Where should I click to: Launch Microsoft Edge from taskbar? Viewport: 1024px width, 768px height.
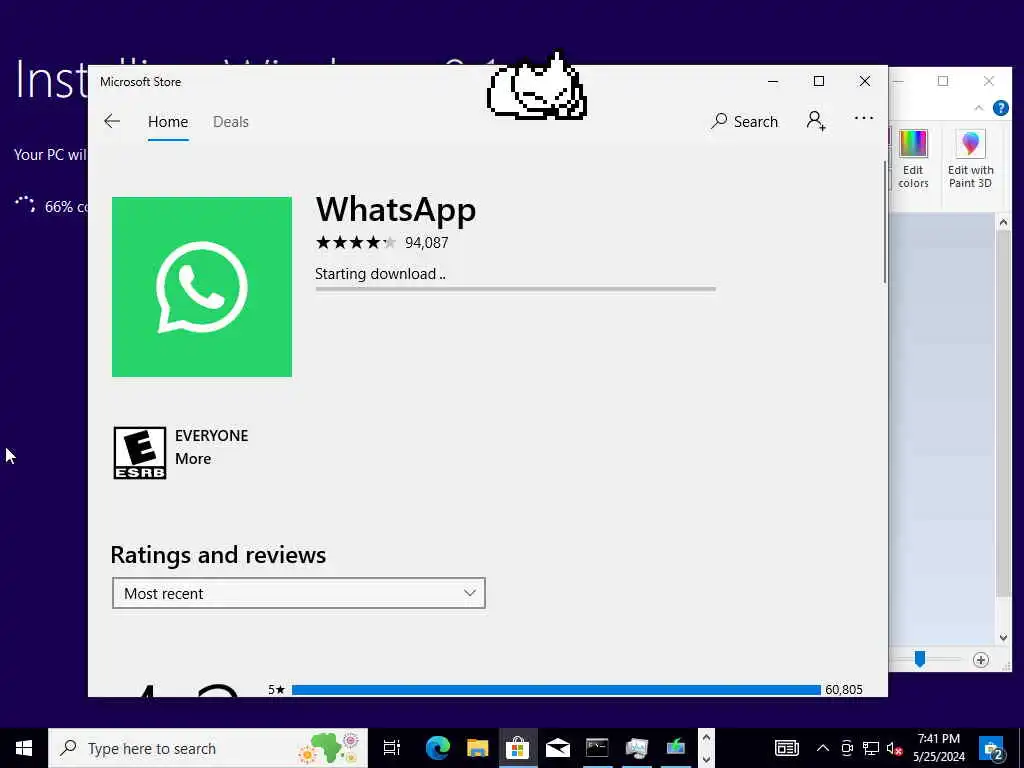[x=438, y=748]
